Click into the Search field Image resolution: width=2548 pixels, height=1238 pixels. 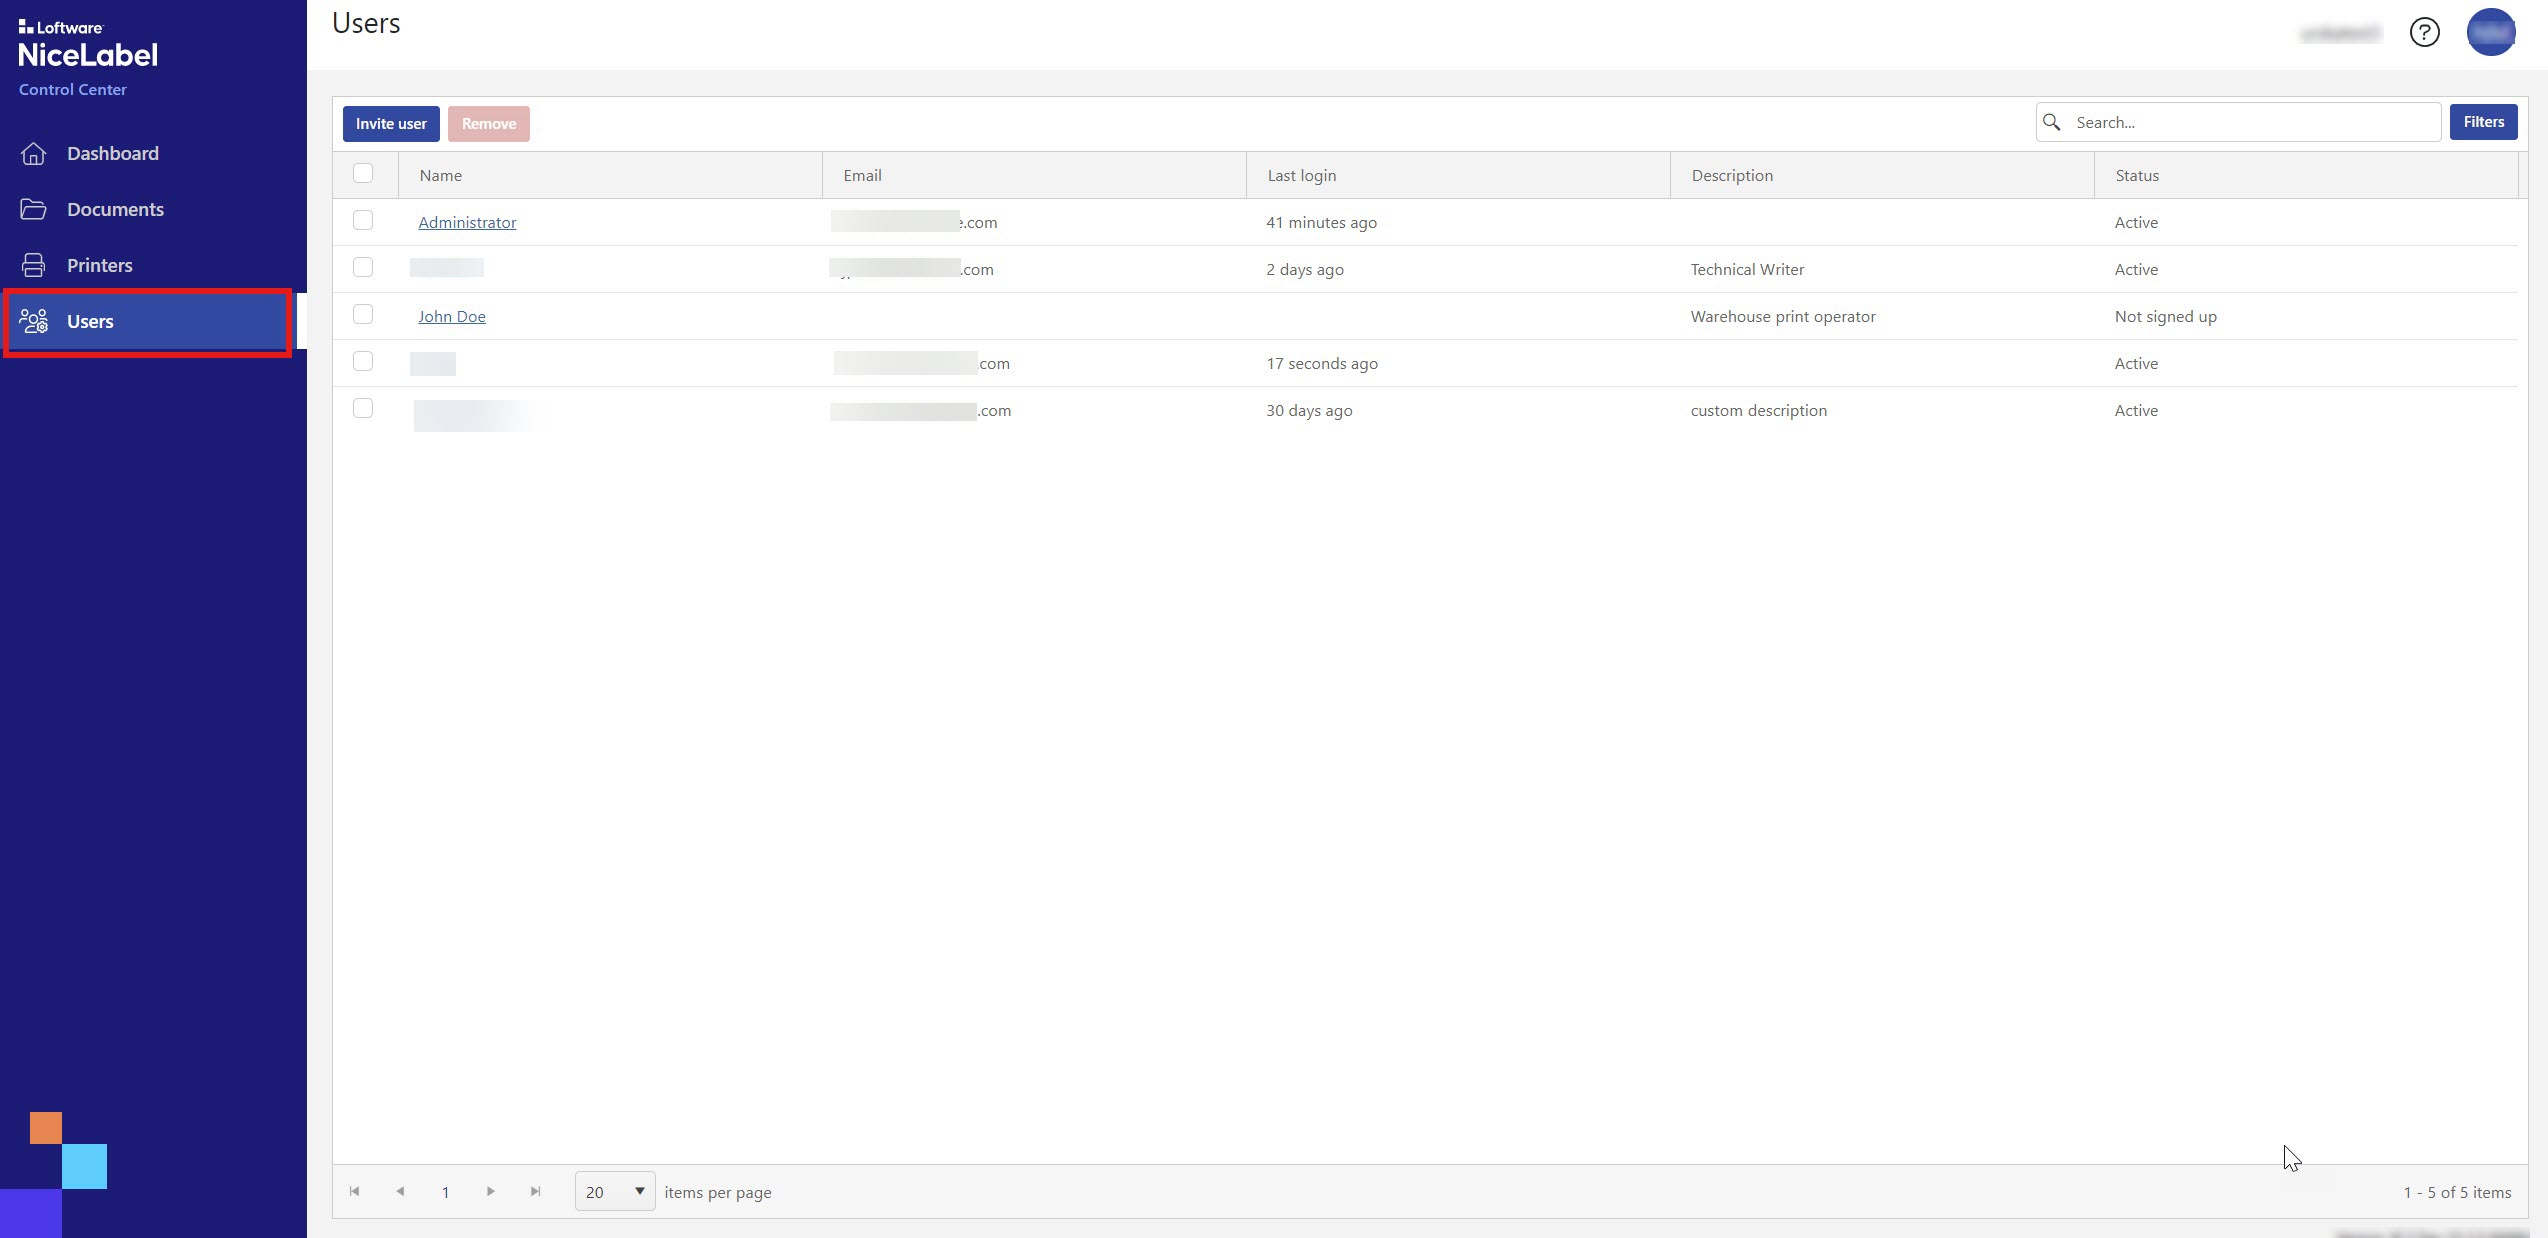pyautogui.click(x=2250, y=122)
